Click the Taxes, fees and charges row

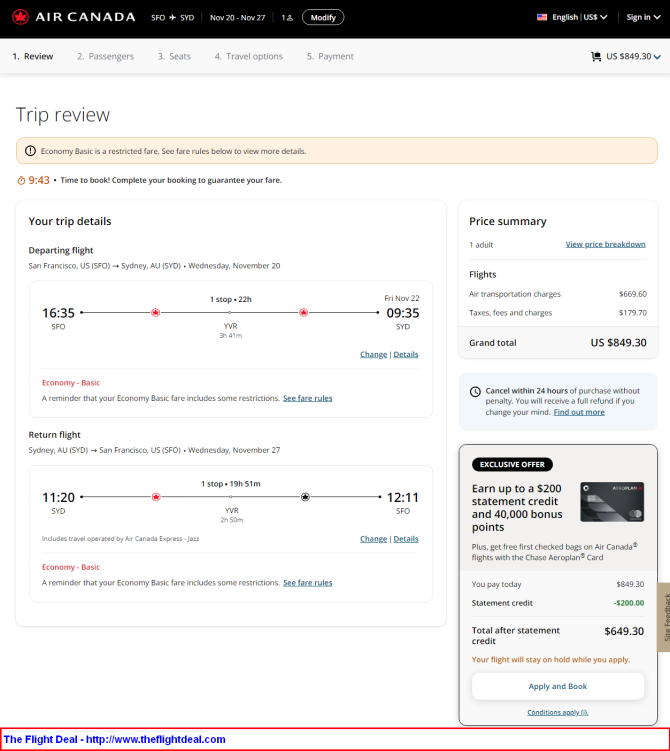558,313
